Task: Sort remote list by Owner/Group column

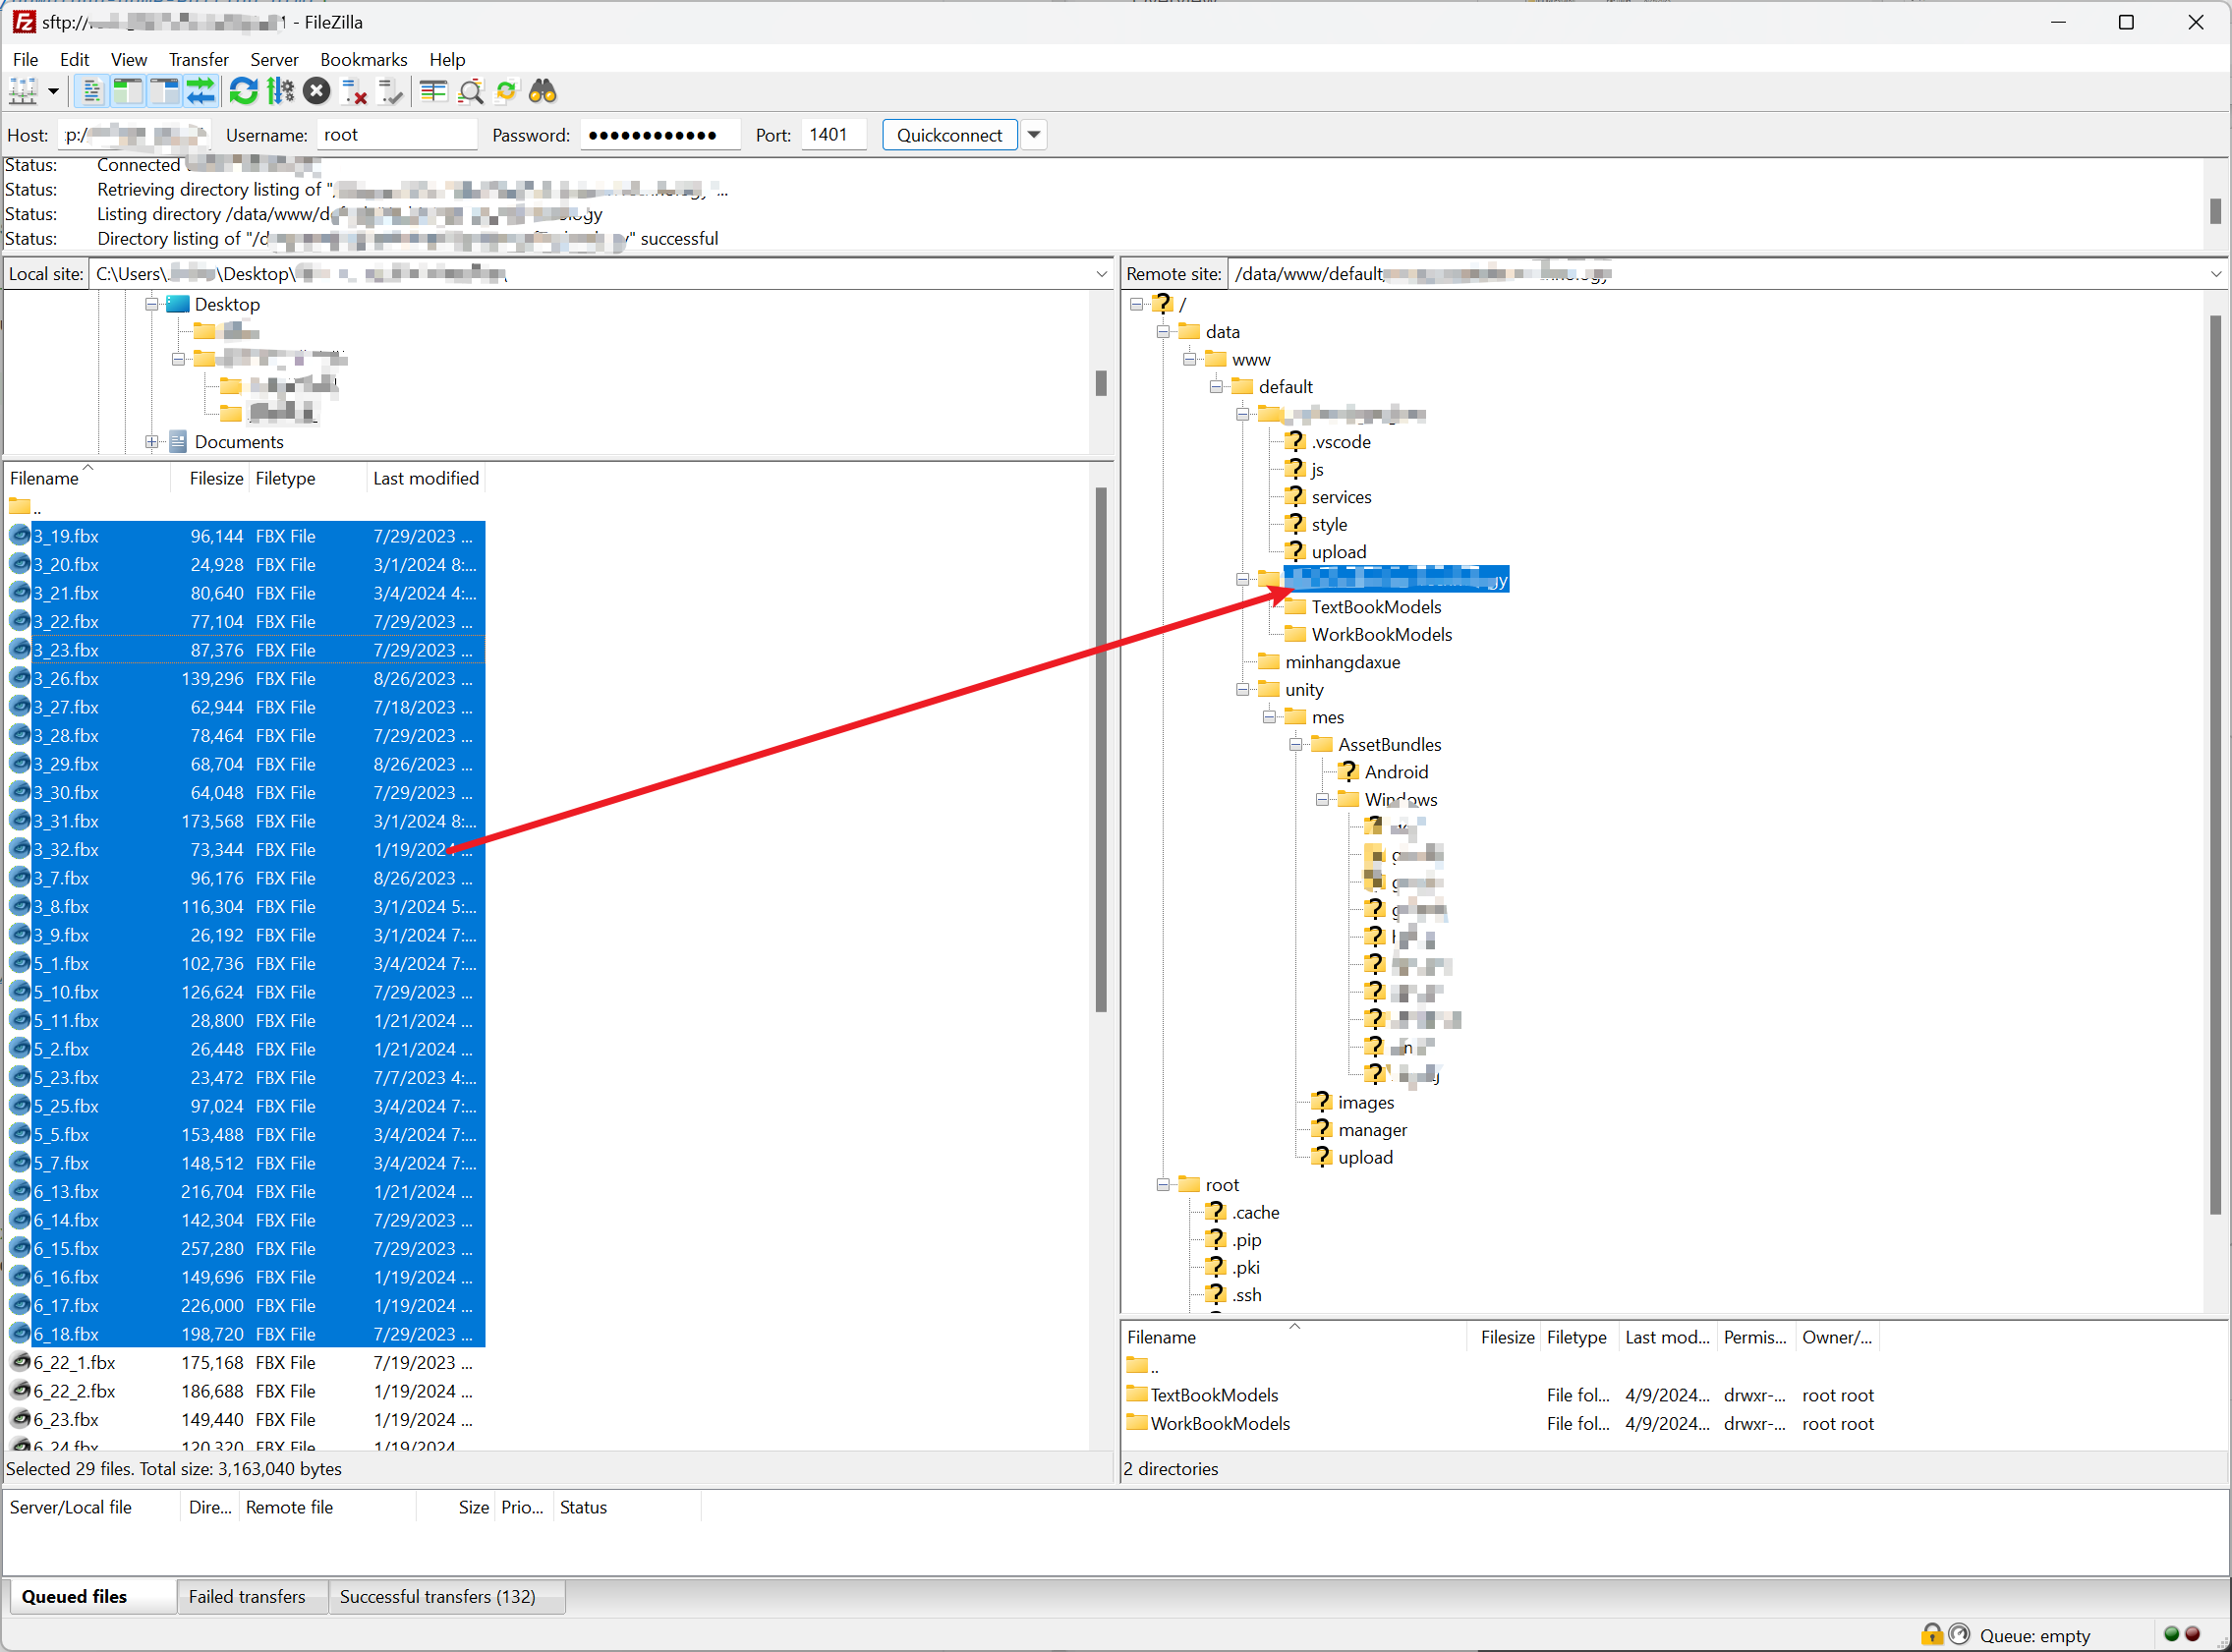Action: (x=1837, y=1337)
